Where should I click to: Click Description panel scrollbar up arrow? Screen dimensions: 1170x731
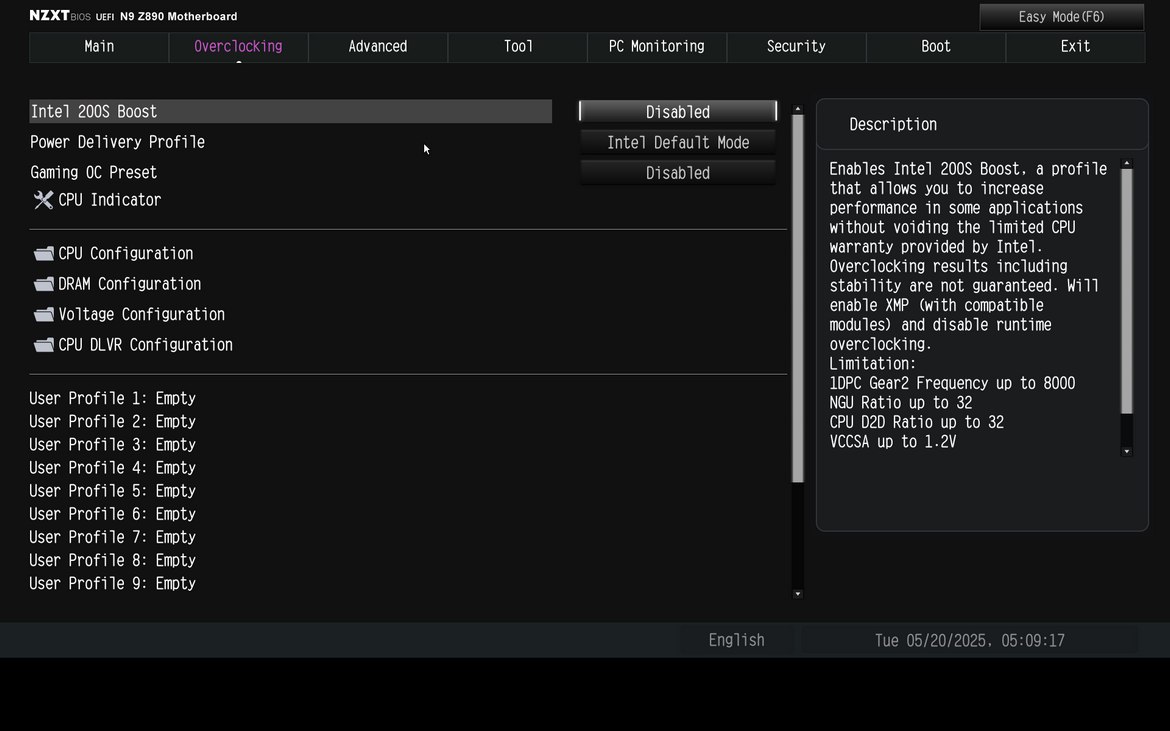(x=1127, y=163)
